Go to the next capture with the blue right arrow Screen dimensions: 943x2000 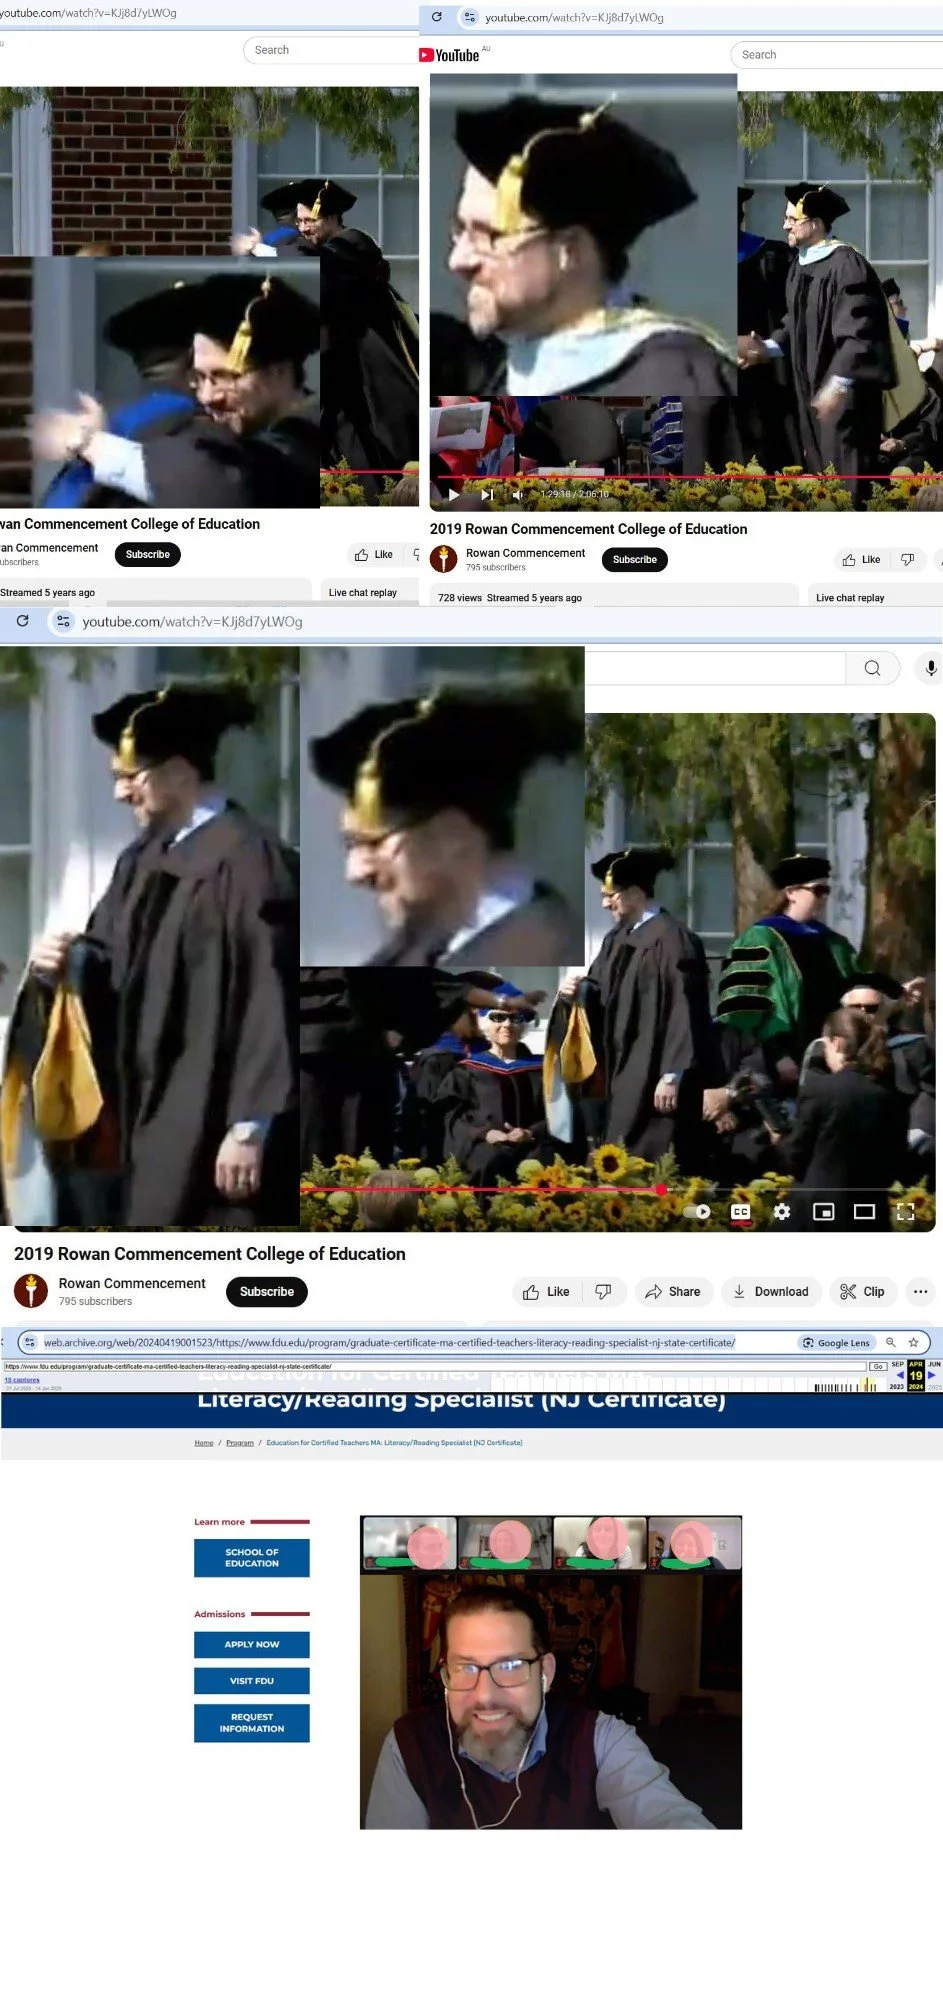[x=932, y=1375]
